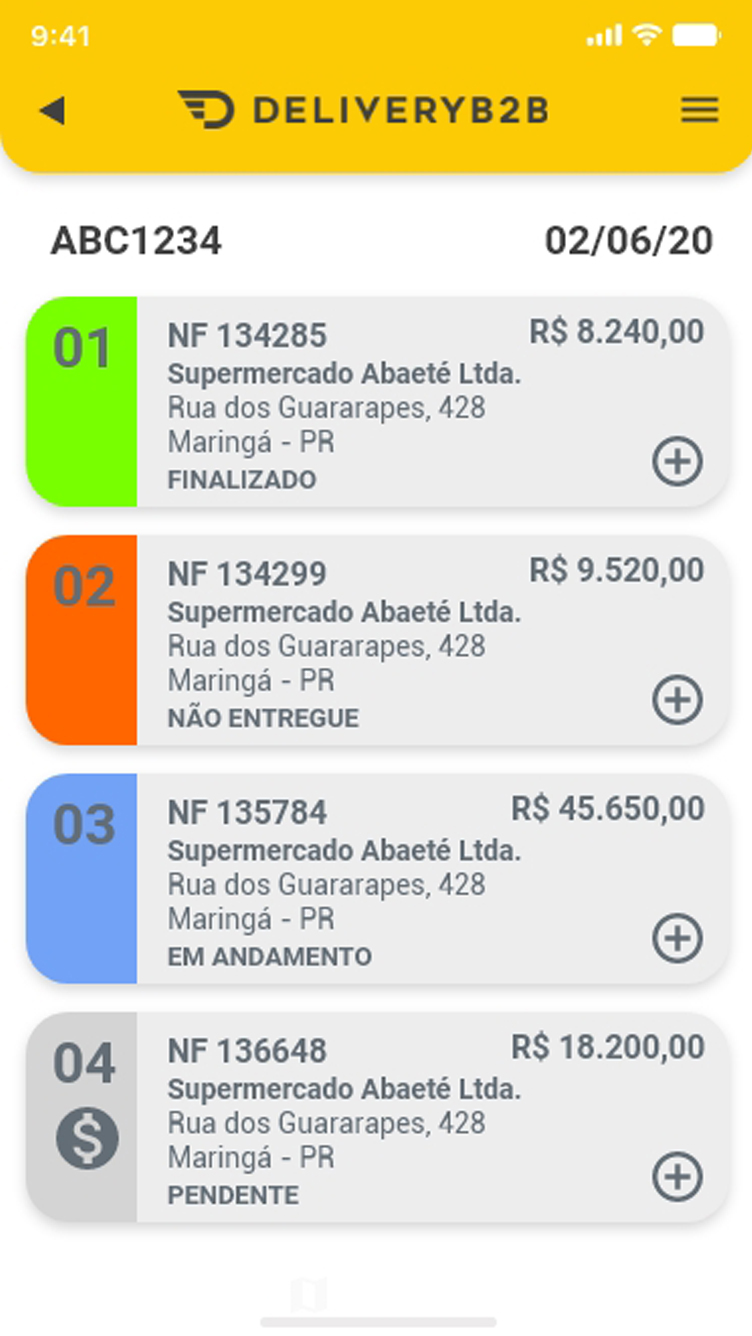Open the NF 134285 delivery card
The image size is (752, 1336).
tap(377, 401)
